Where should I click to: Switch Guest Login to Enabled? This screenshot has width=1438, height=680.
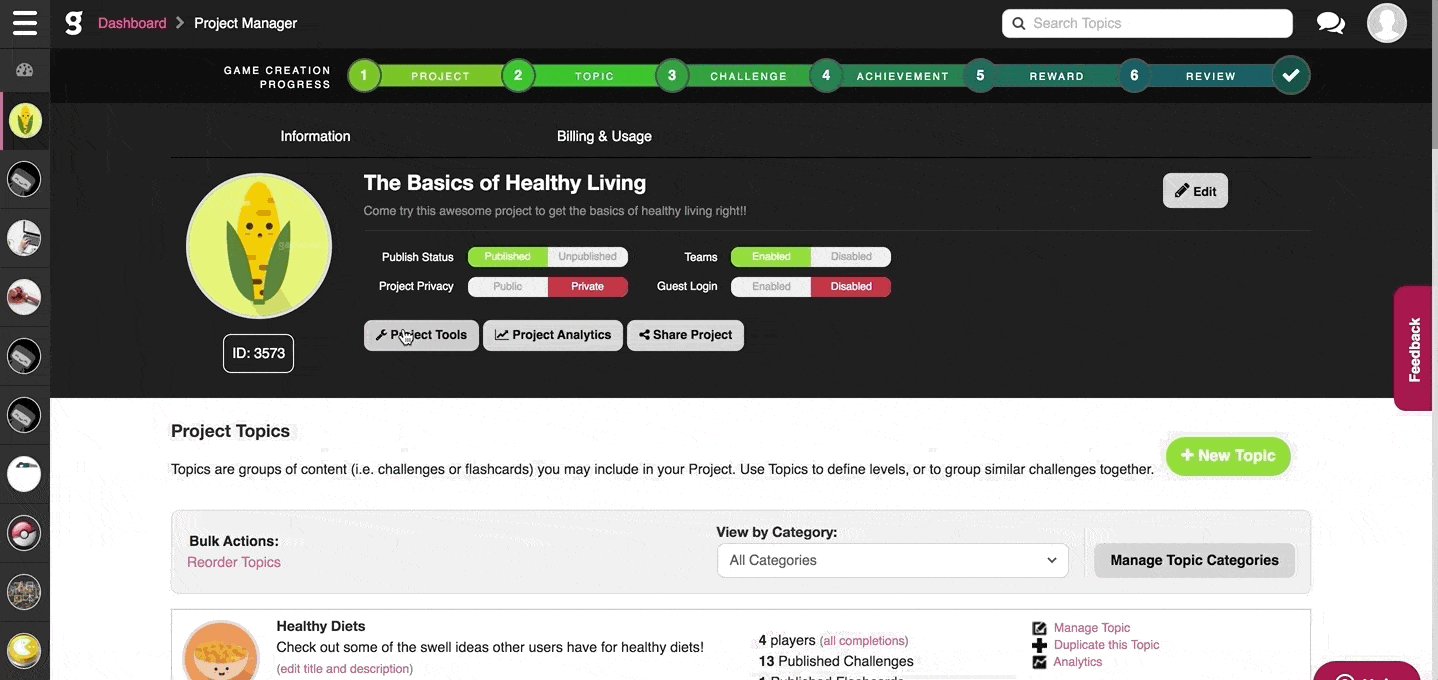point(771,287)
